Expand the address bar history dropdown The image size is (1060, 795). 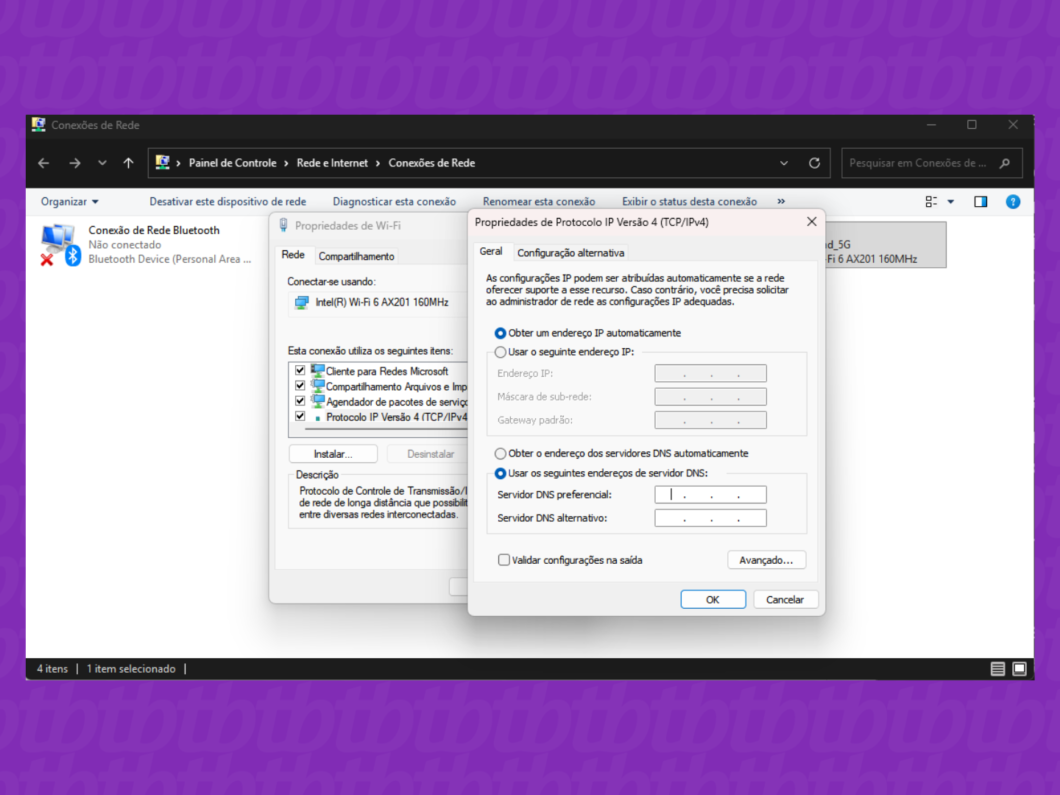point(784,163)
